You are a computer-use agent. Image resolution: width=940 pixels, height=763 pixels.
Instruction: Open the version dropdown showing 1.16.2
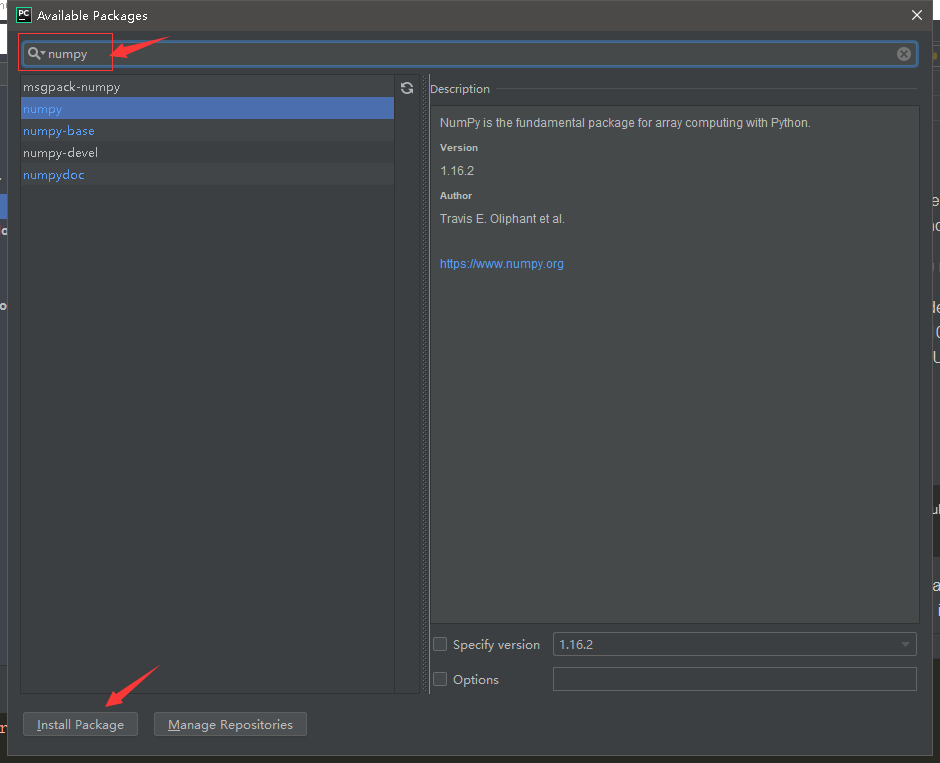(903, 644)
